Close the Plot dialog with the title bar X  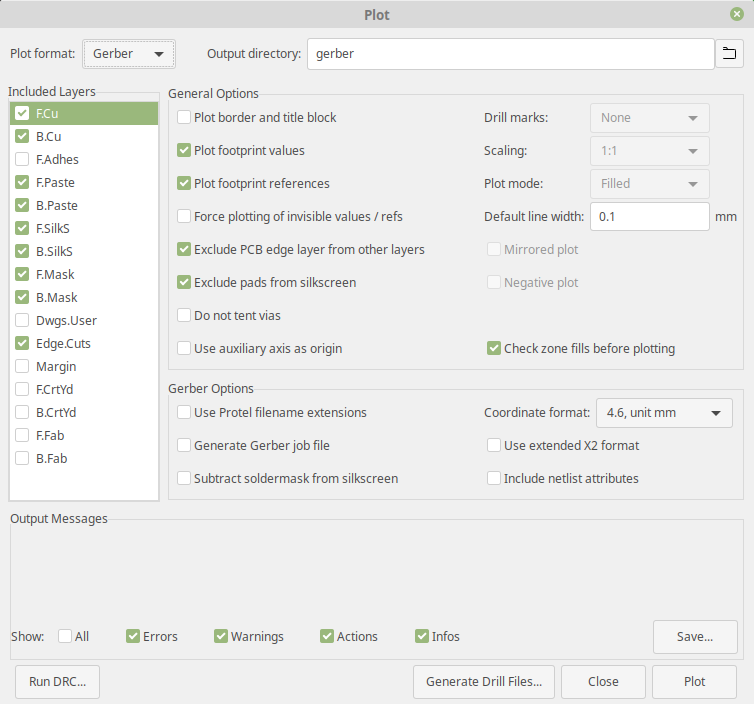(737, 15)
